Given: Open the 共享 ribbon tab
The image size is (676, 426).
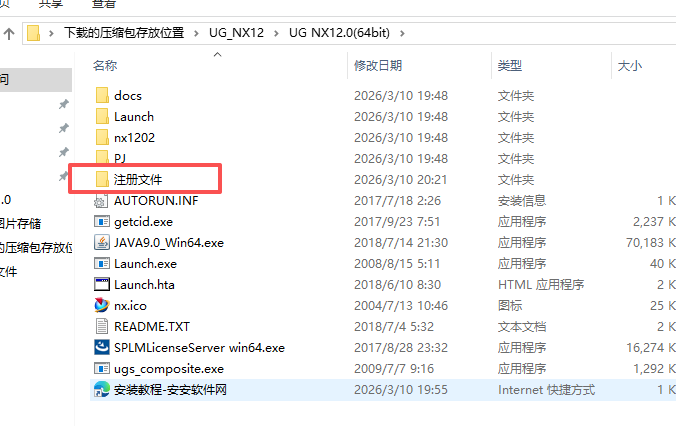Looking at the screenshot, I should click(x=50, y=4).
